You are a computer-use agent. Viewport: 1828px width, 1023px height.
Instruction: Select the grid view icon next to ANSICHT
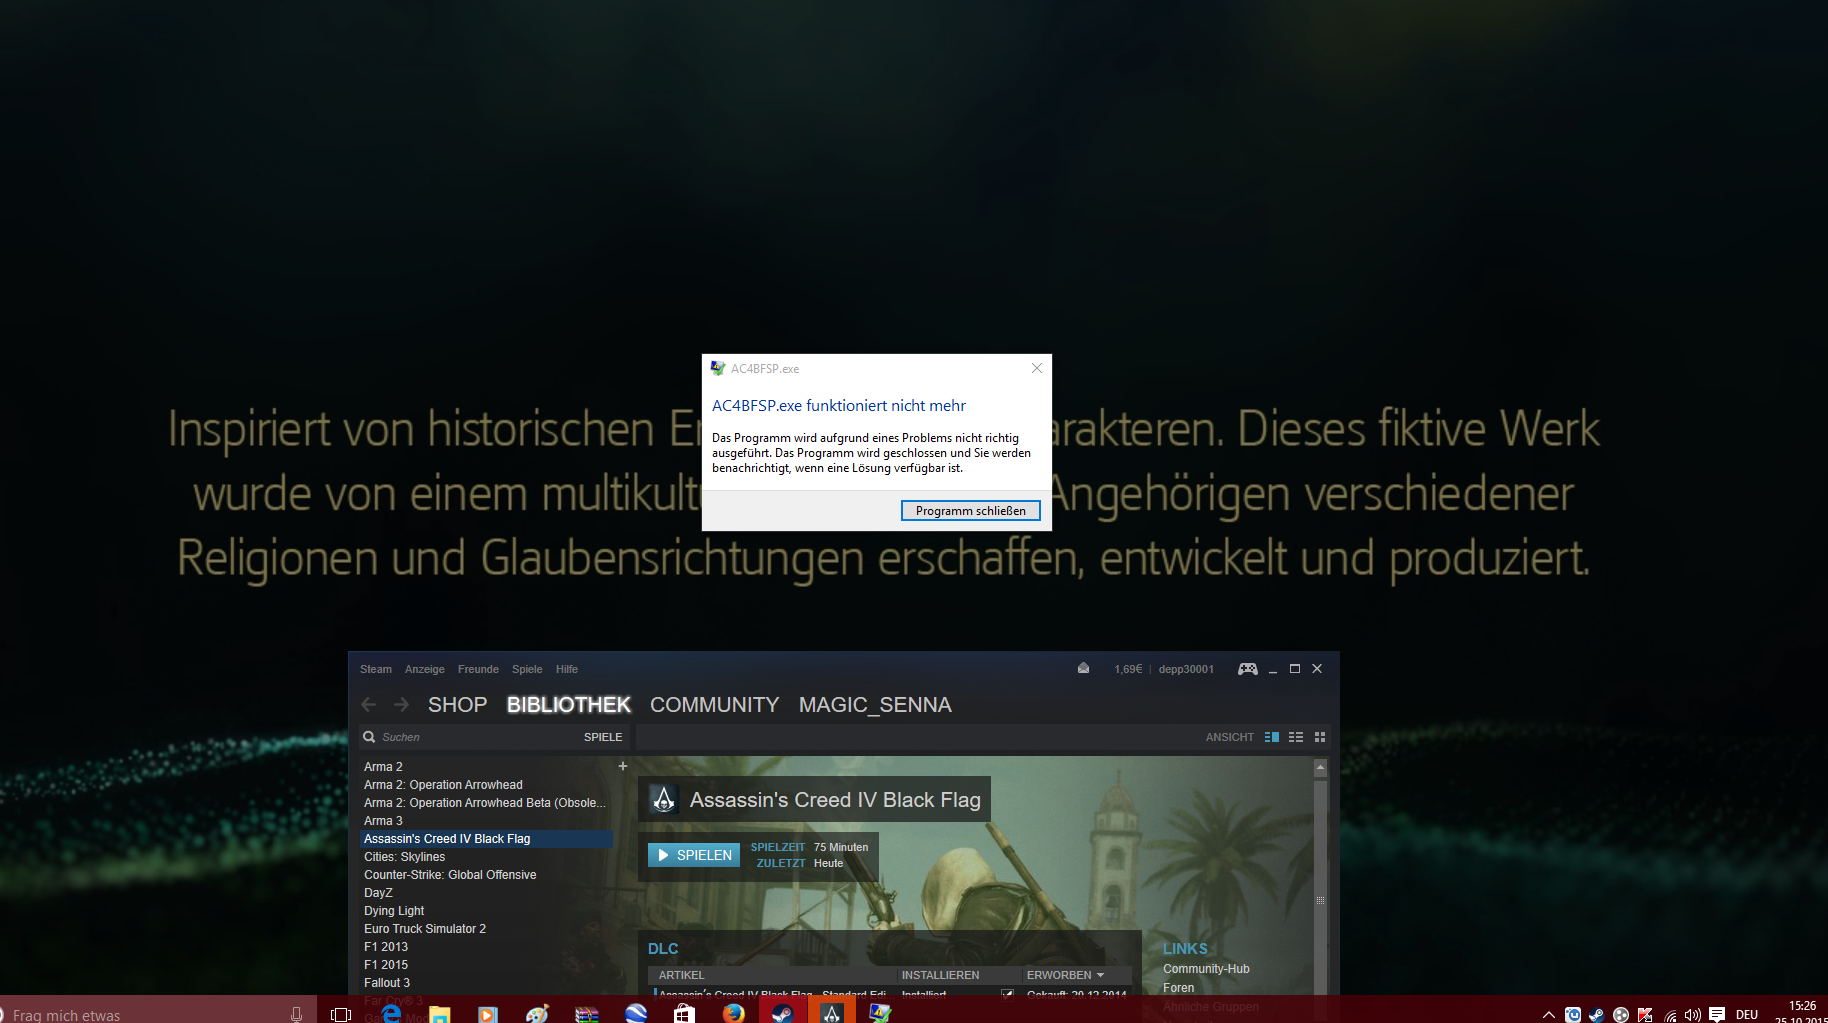click(x=1320, y=737)
